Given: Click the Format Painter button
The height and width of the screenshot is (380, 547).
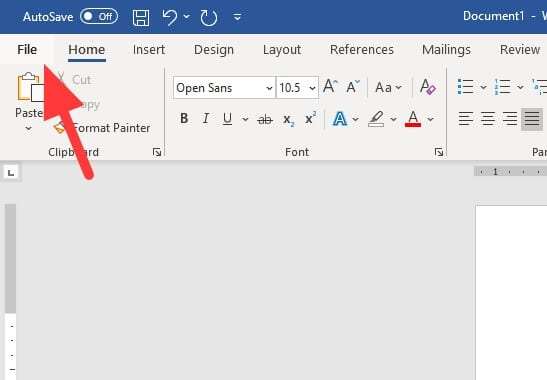Looking at the screenshot, I should point(102,128).
